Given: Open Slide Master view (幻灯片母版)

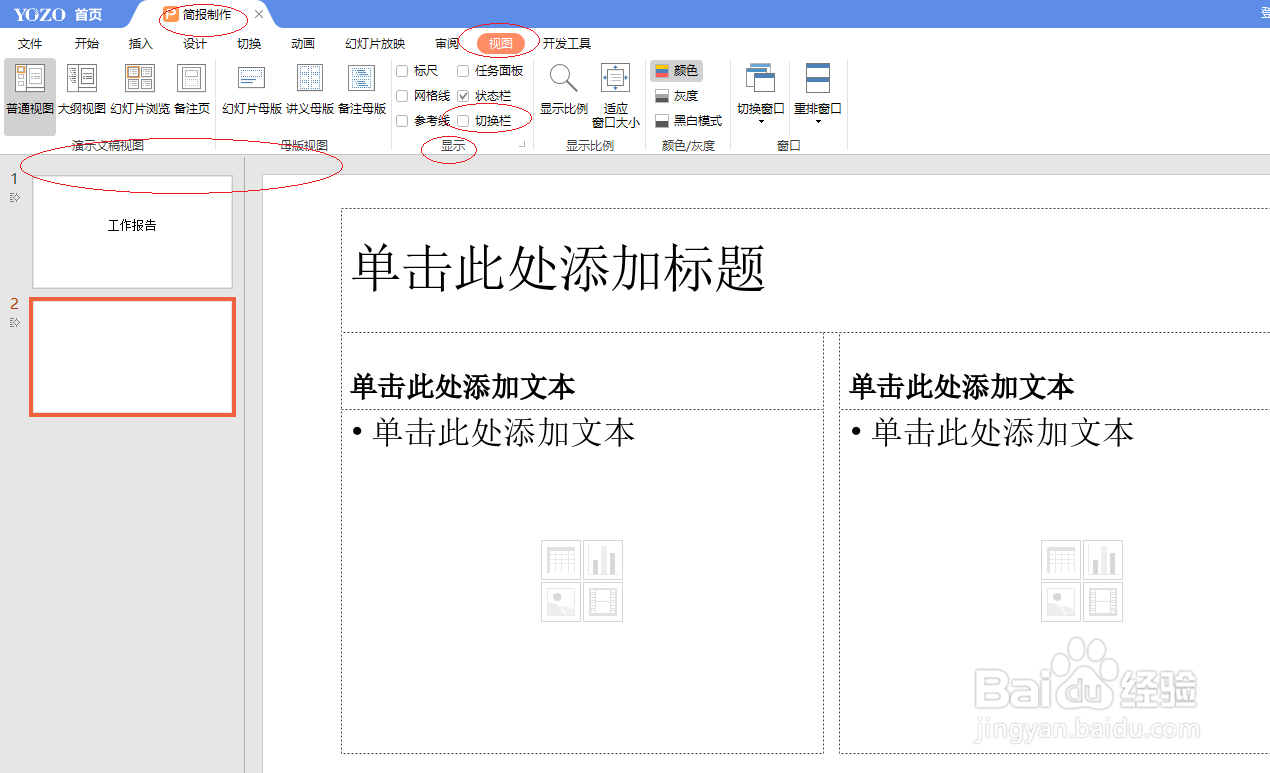Looking at the screenshot, I should point(252,89).
